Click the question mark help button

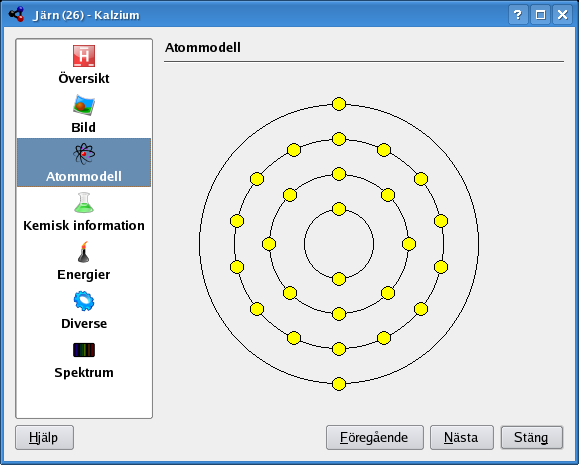click(518, 15)
